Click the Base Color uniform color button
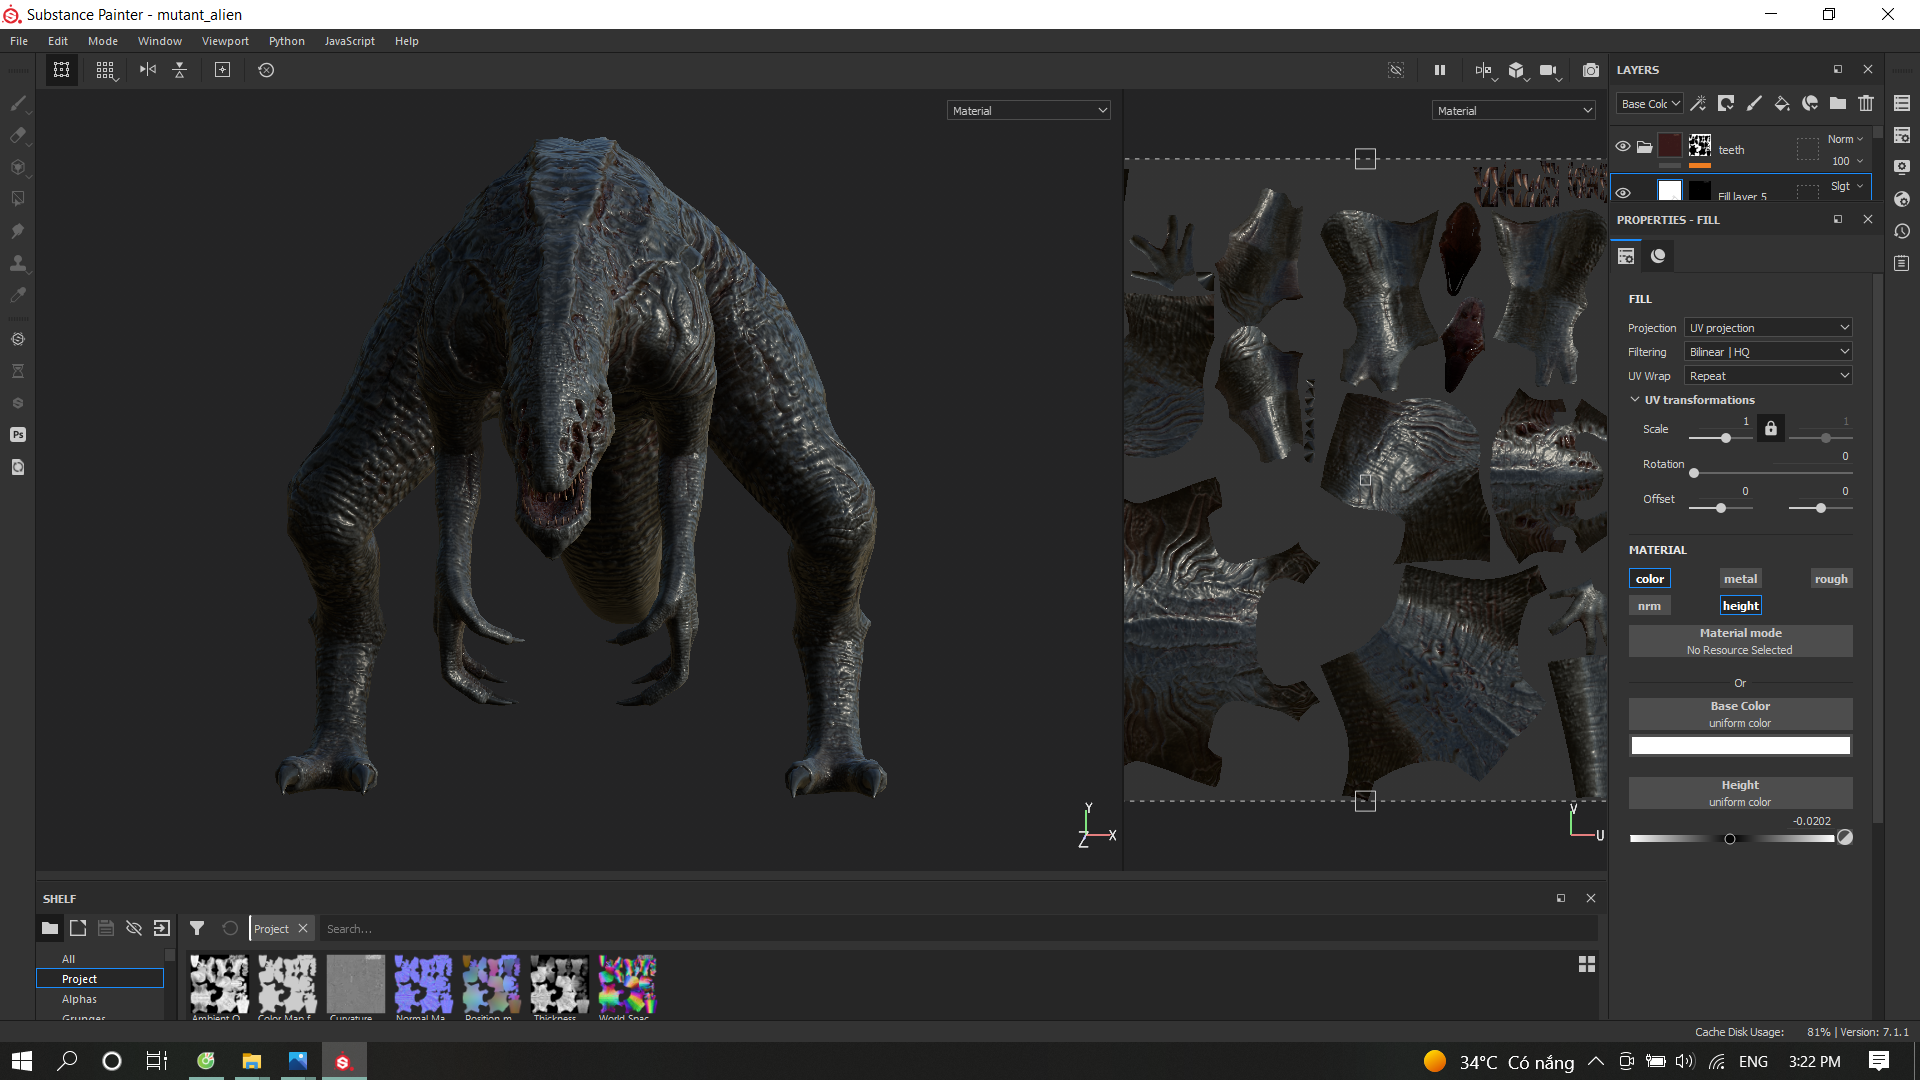 (1740, 714)
